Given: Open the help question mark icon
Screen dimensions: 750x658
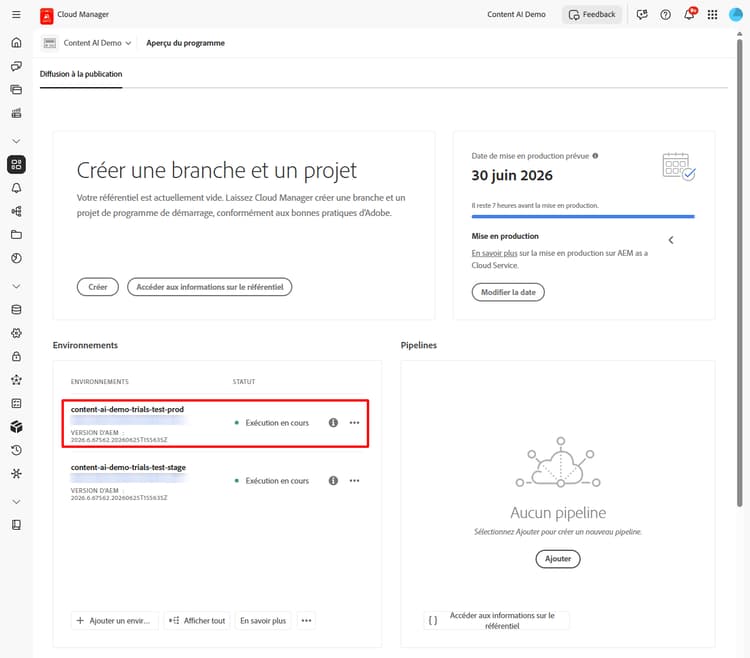Looking at the screenshot, I should pos(665,15).
